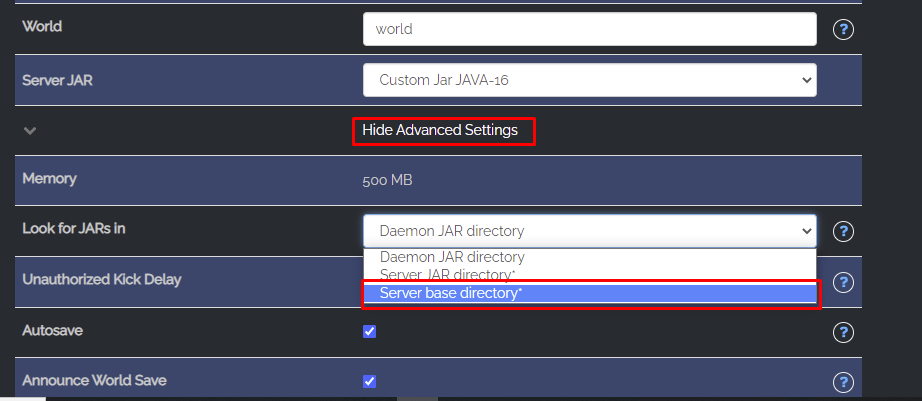The width and height of the screenshot is (922, 401).
Task: Click the Look for JARs in label
Action: pos(74,229)
